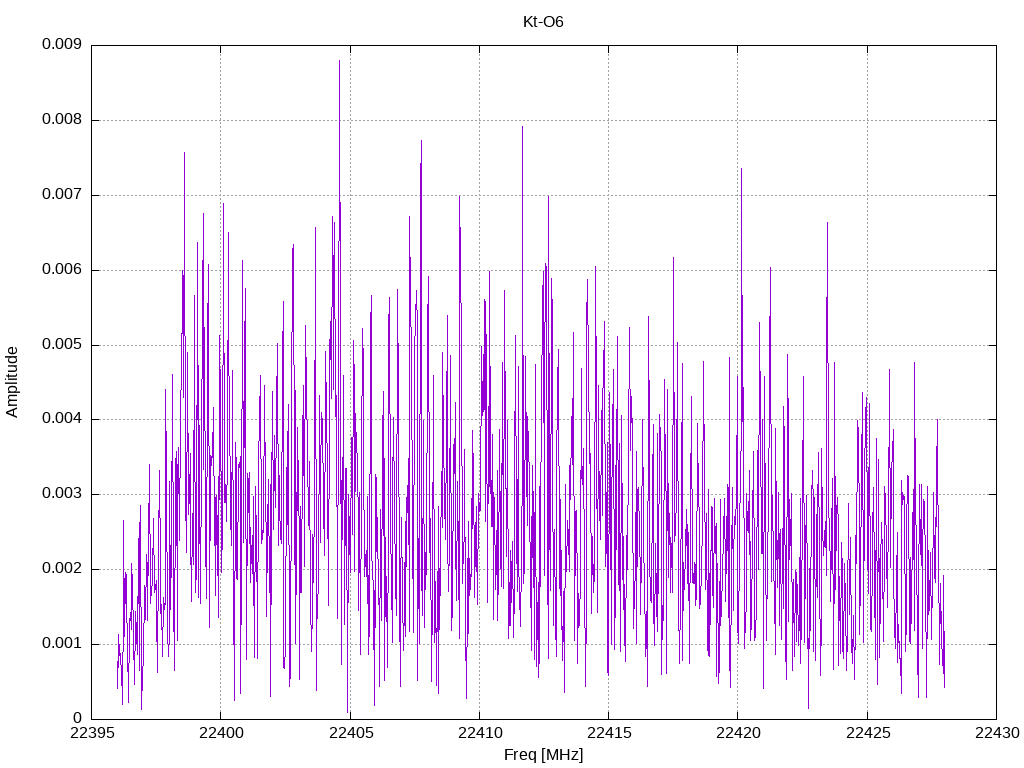Select the spike just above 22420 MHz
This screenshot has height=768, width=1024.
pyautogui.click(x=741, y=170)
